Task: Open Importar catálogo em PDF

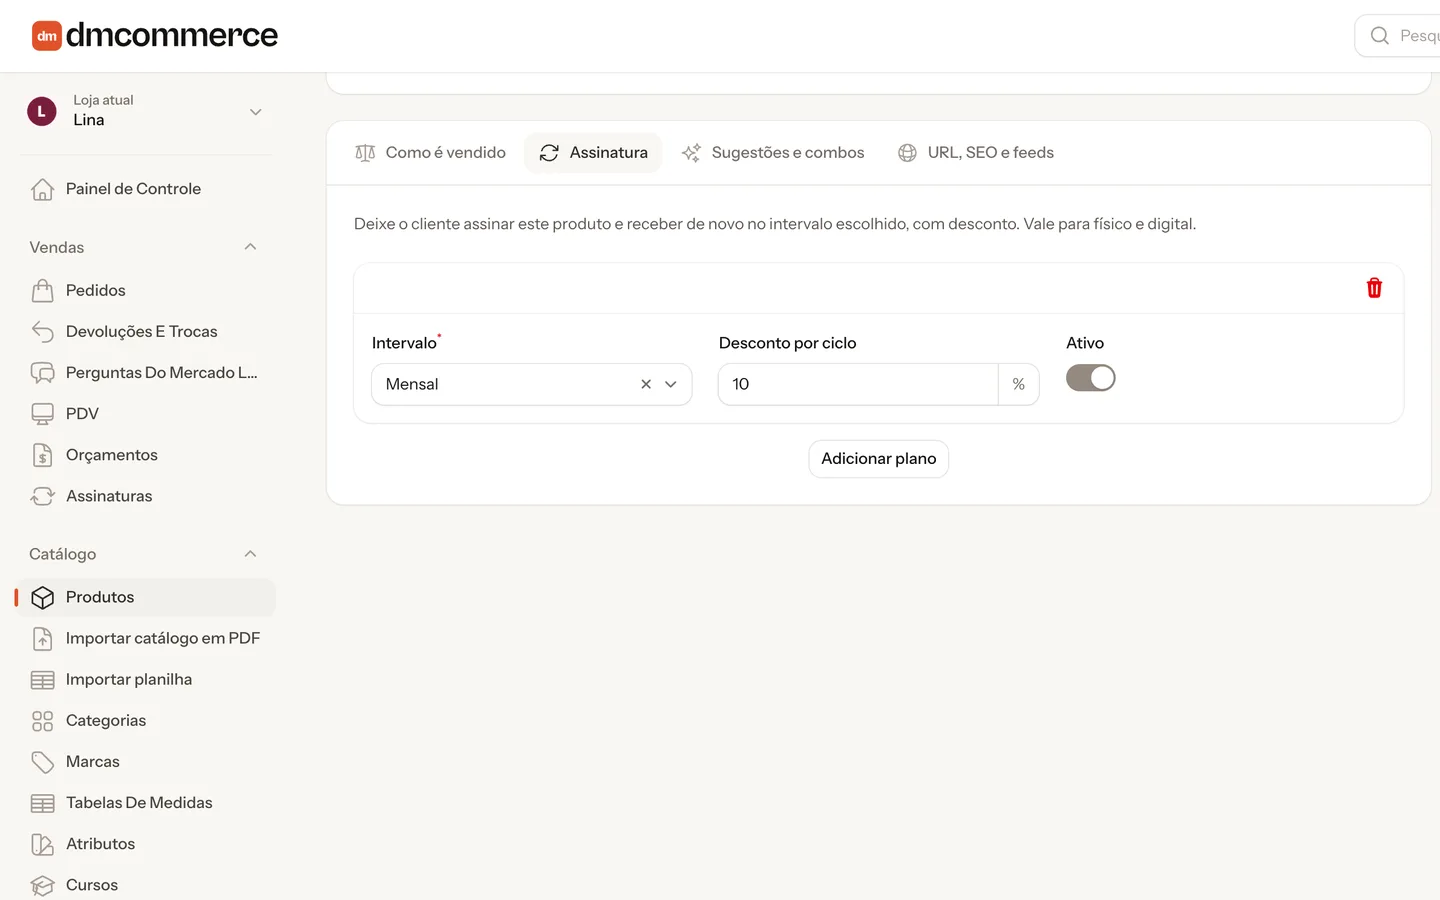Action: pyautogui.click(x=146, y=638)
